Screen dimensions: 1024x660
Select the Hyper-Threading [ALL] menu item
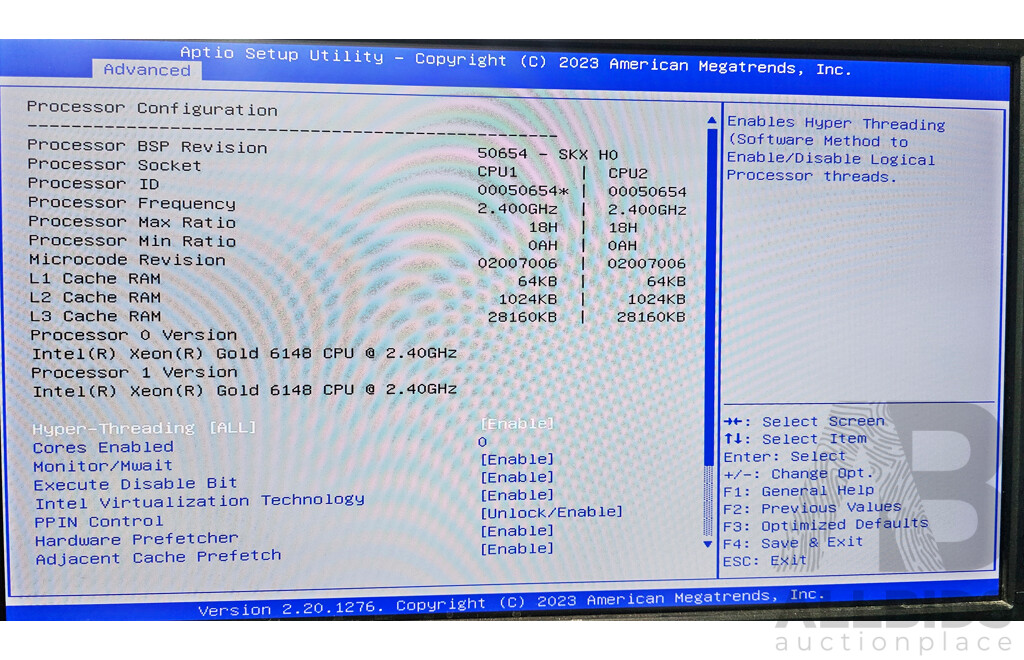(x=144, y=428)
